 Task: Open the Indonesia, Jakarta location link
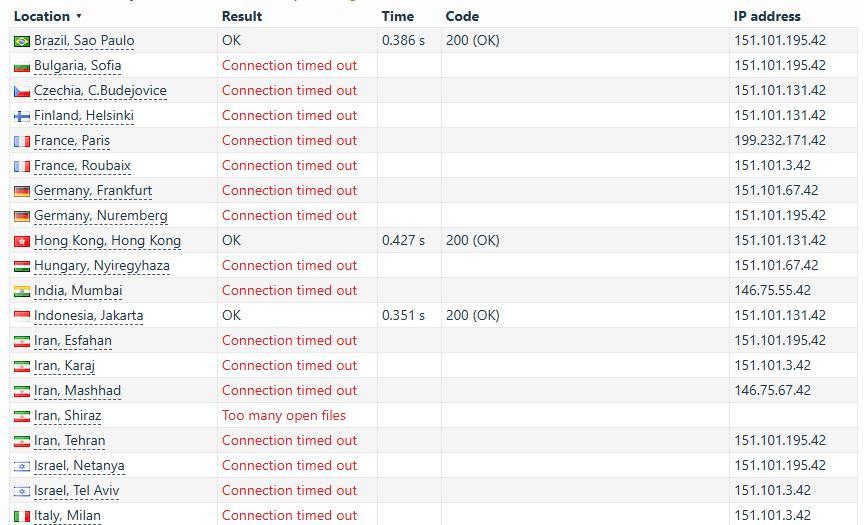[x=88, y=315]
